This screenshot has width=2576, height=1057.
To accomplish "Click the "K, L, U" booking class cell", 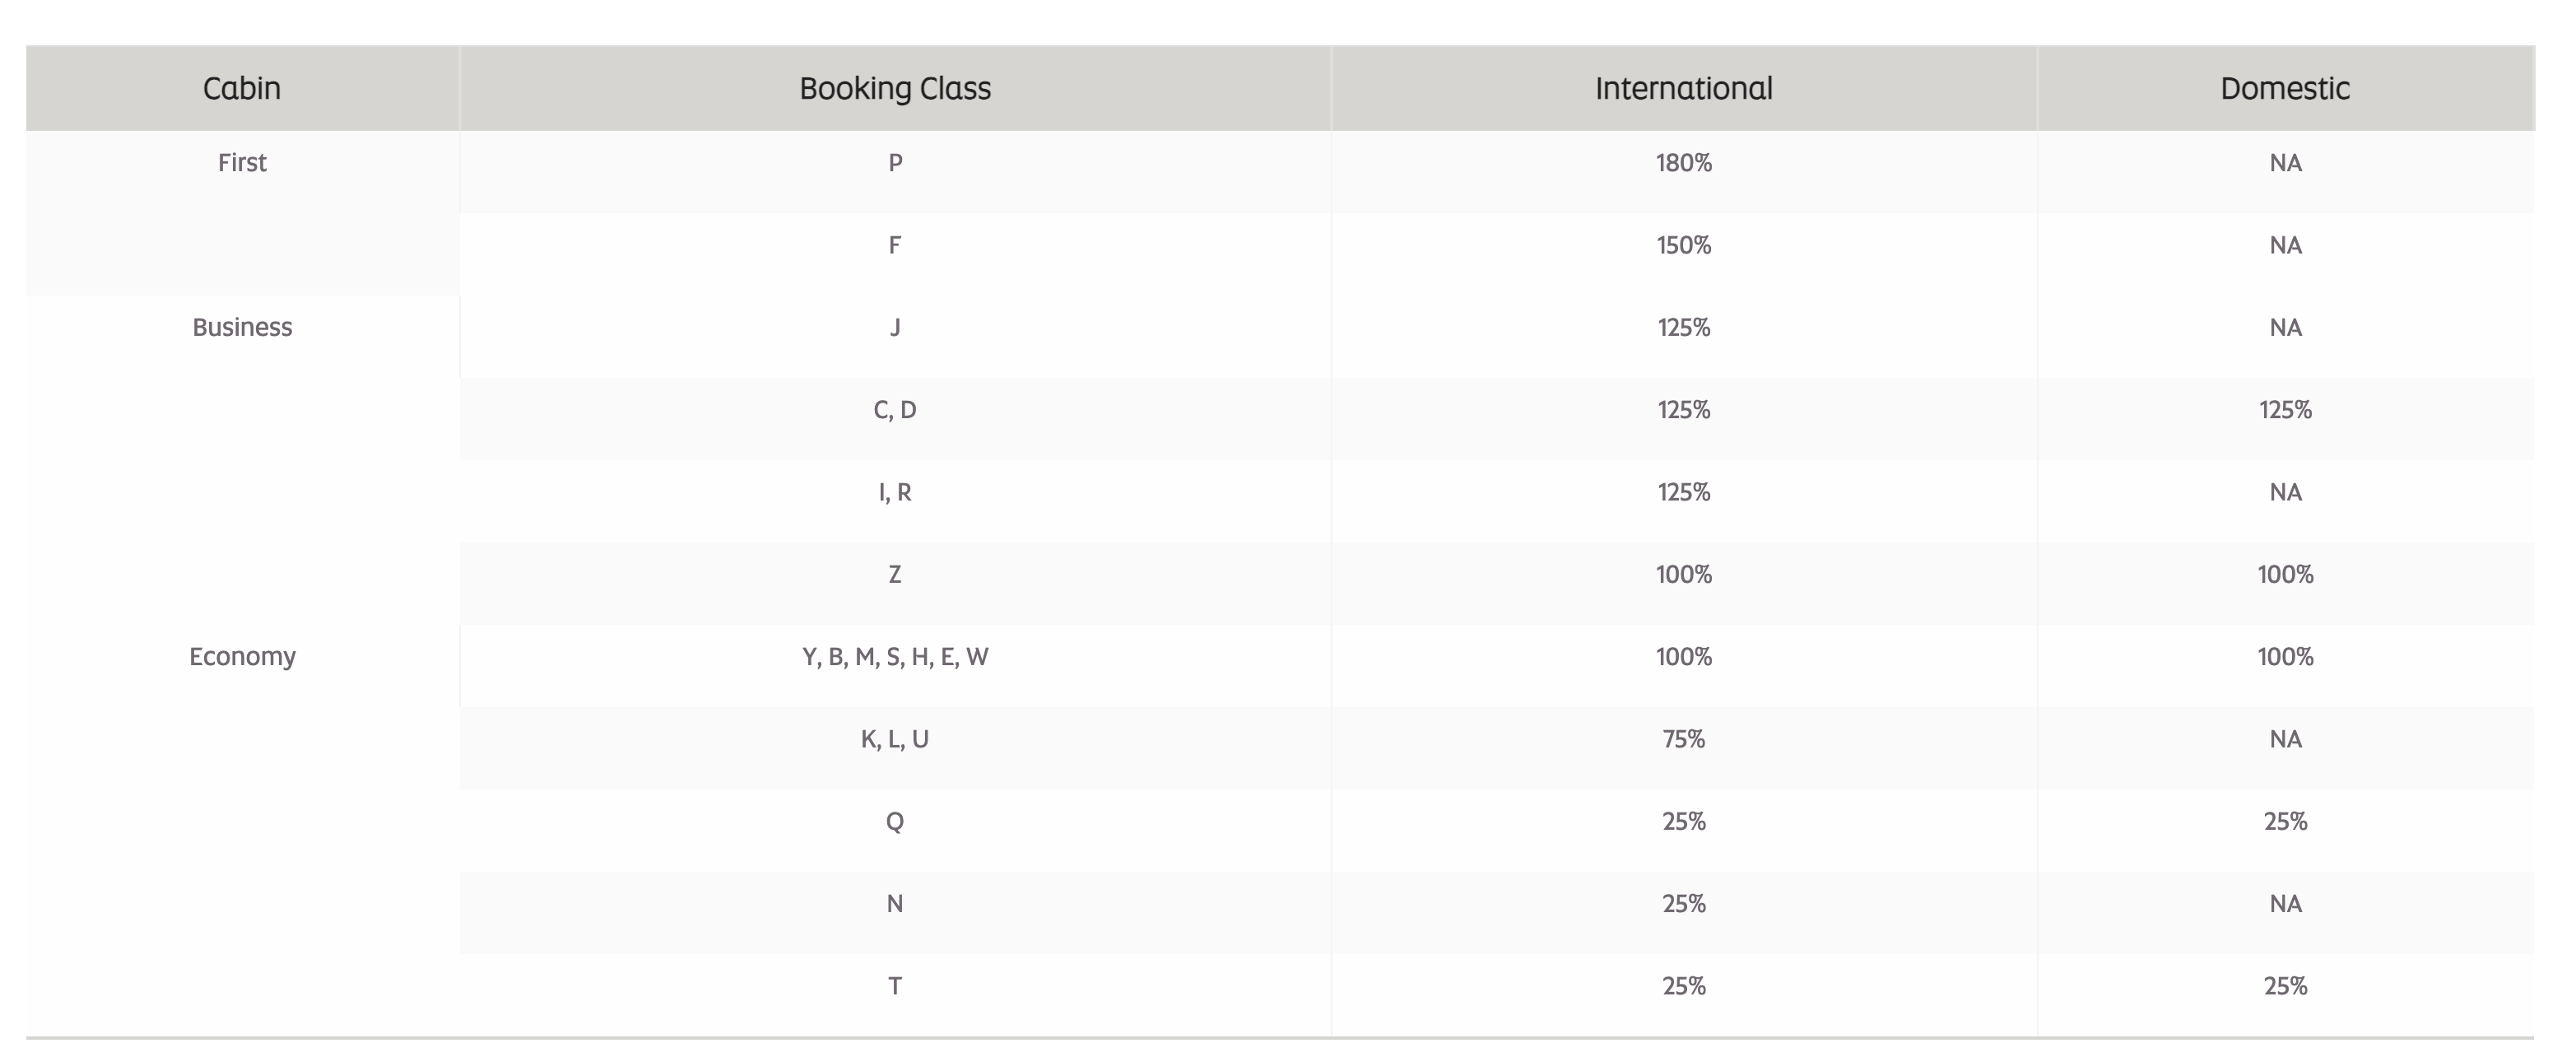I will click(x=895, y=740).
